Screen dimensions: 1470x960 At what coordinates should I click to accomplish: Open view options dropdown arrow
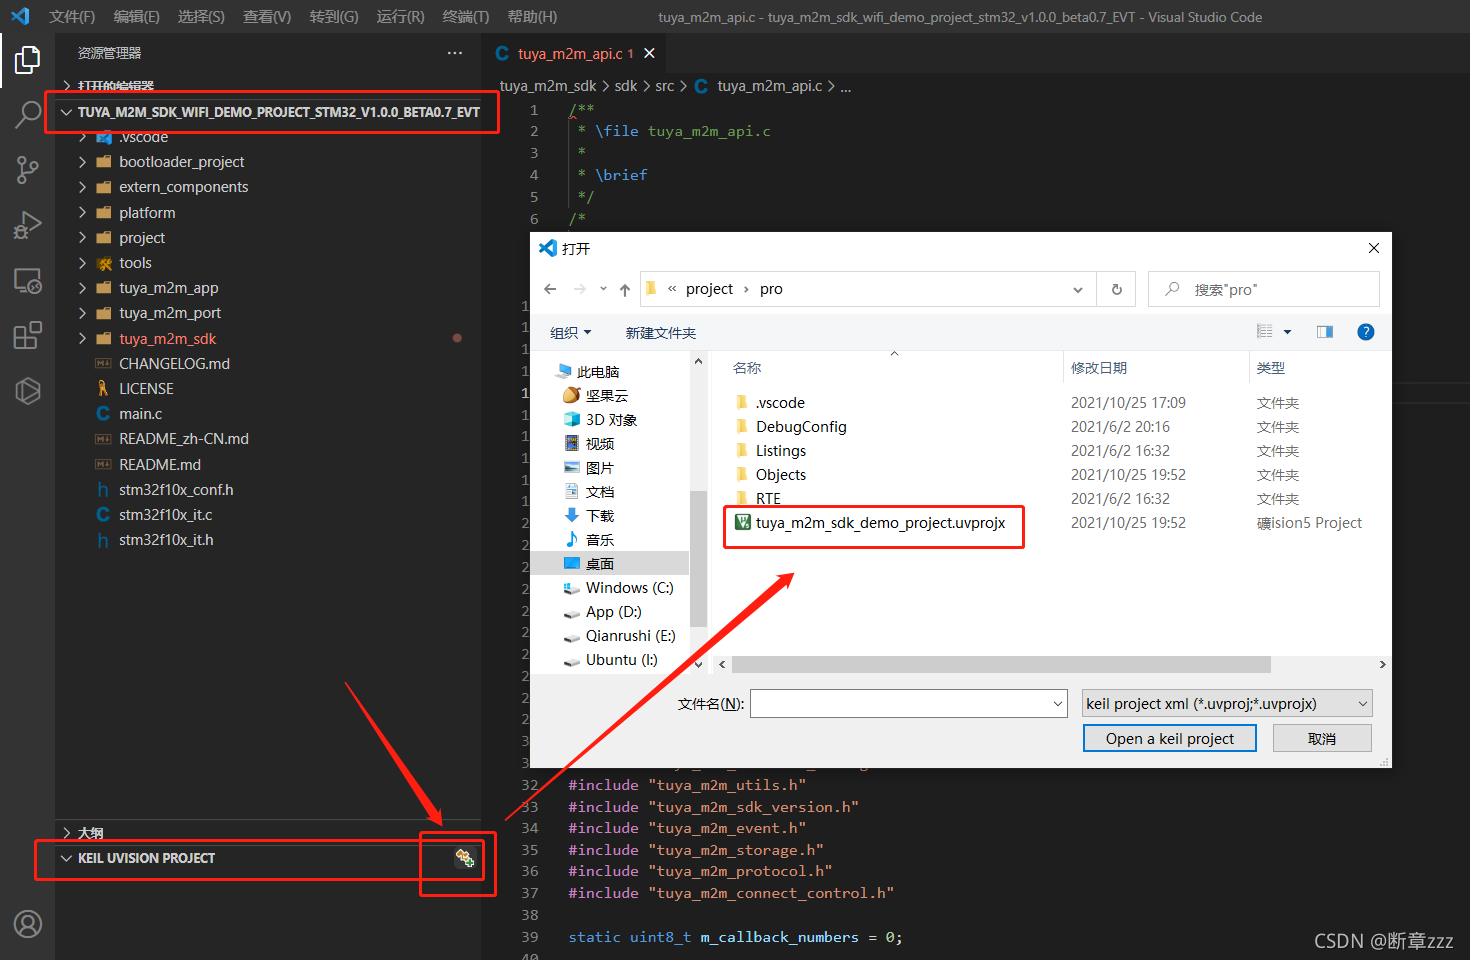tap(1287, 332)
